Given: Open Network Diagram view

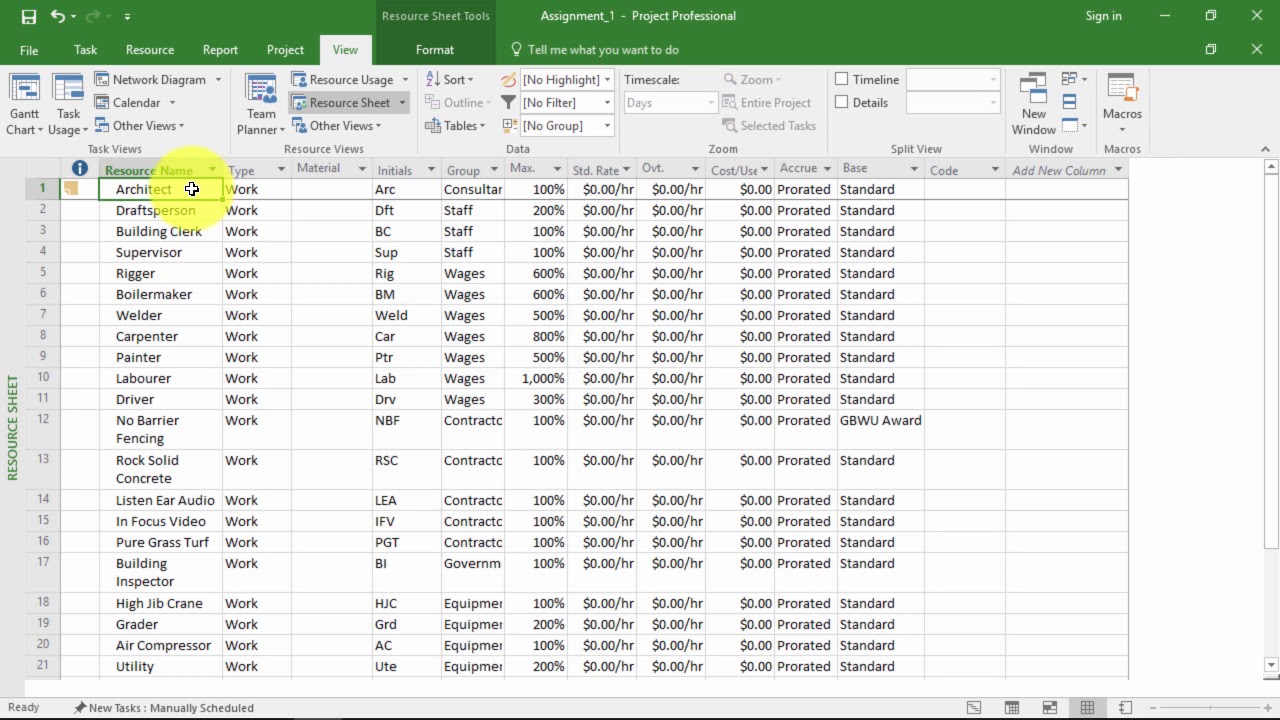Looking at the screenshot, I should click(158, 80).
